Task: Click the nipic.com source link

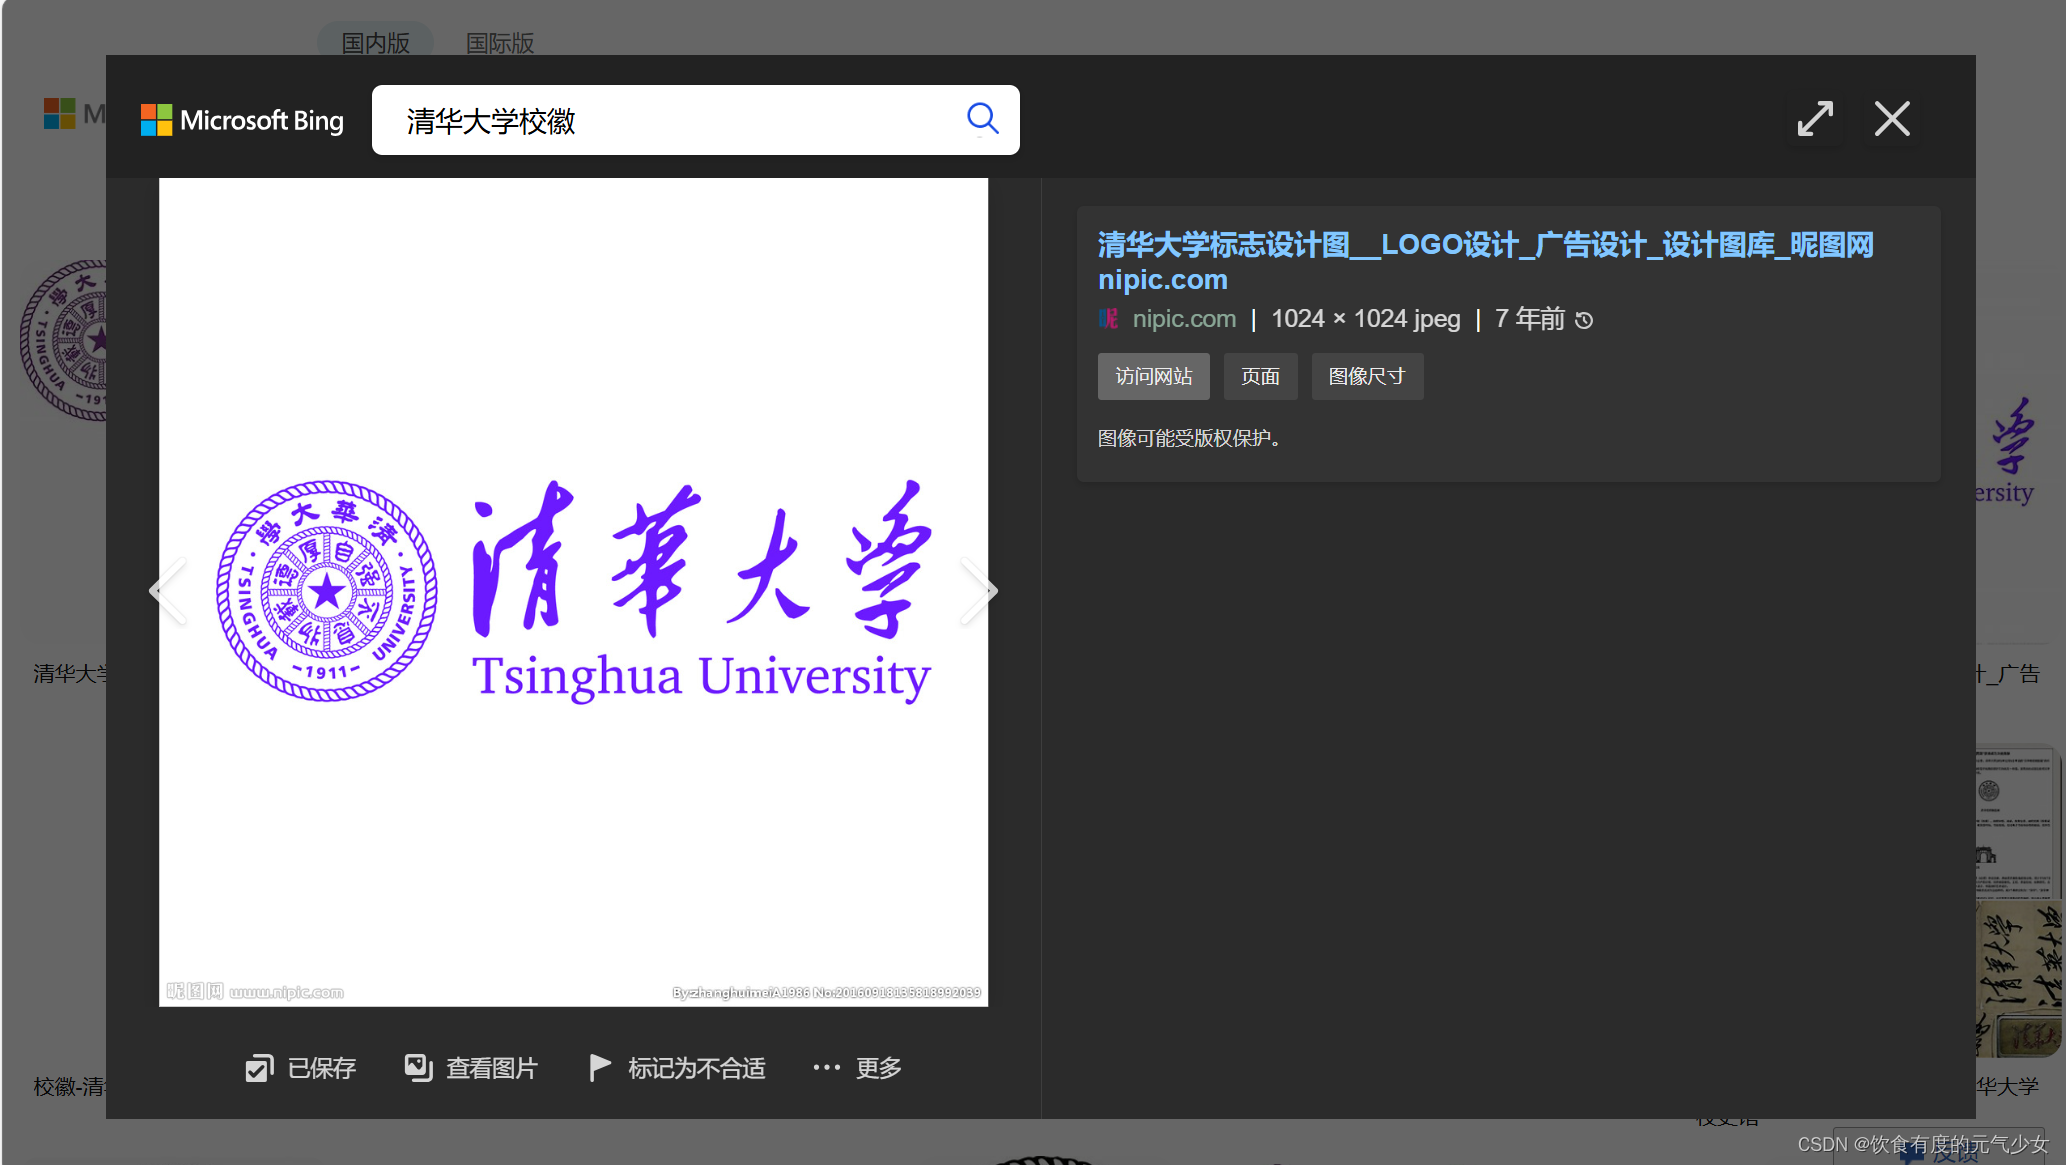Action: 1183,319
